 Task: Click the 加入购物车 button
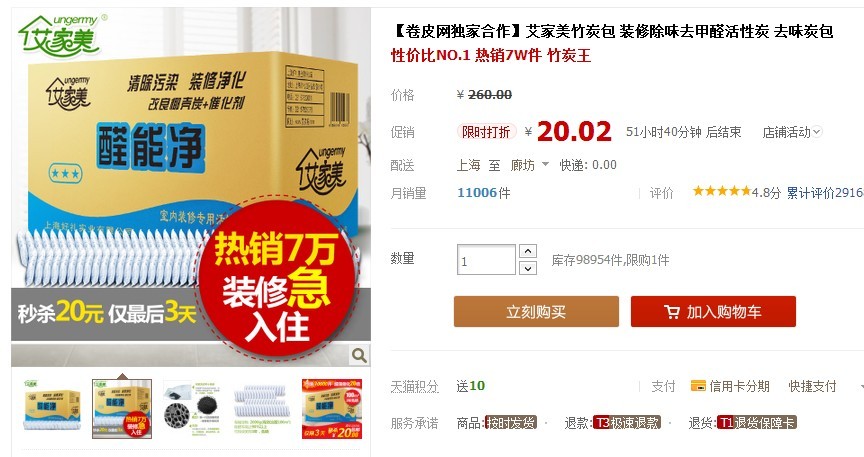click(x=713, y=311)
